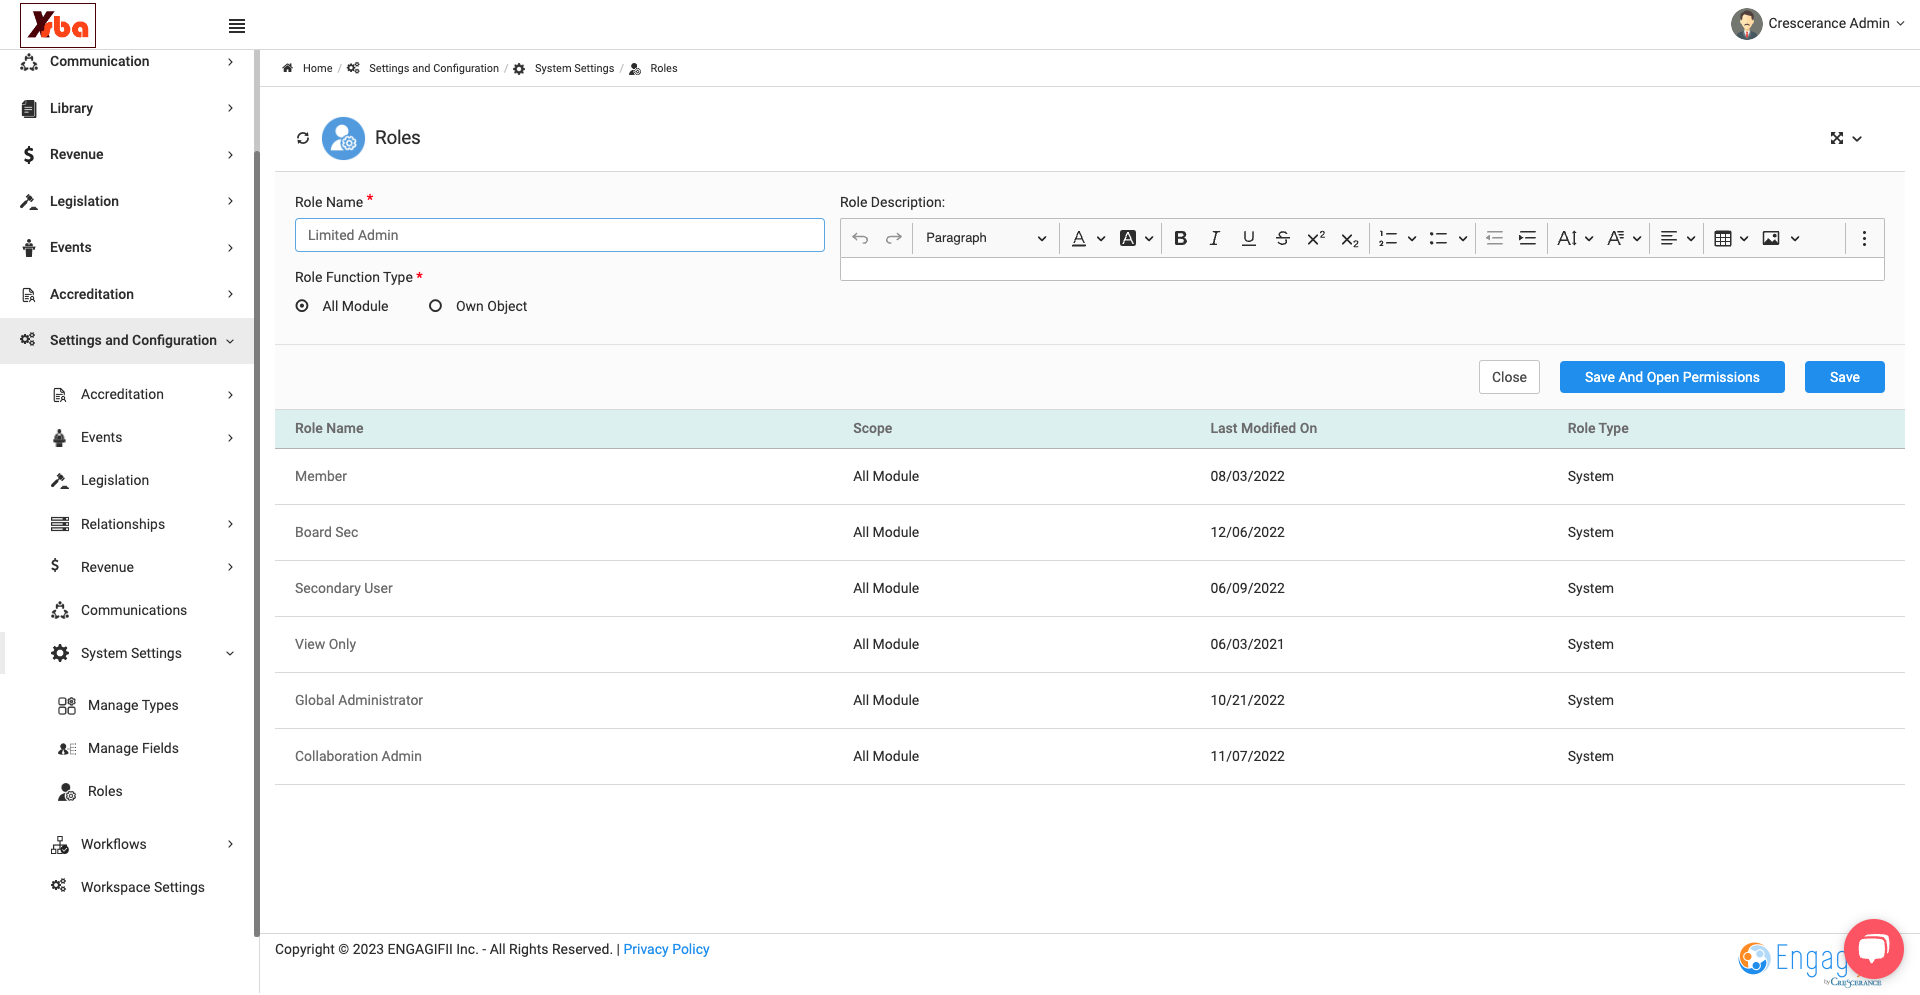Toggle bold formatting
This screenshot has height=995, width=1920.
1181,238
